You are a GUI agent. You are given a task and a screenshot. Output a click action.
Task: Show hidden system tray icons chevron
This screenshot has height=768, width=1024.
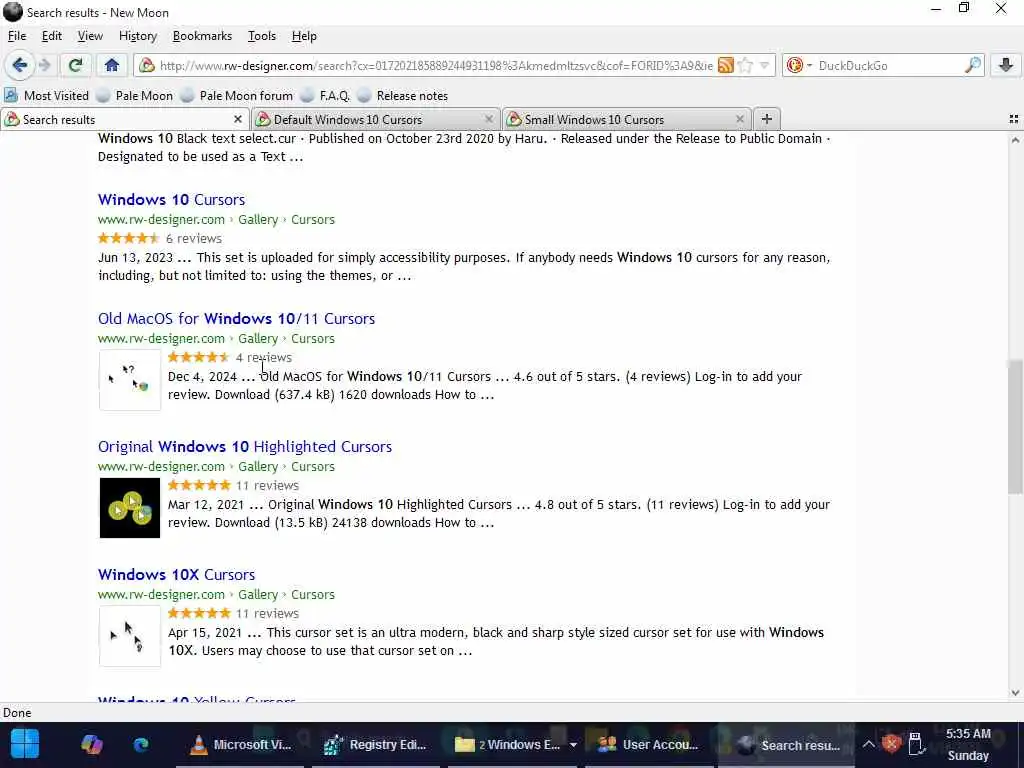pos(868,744)
